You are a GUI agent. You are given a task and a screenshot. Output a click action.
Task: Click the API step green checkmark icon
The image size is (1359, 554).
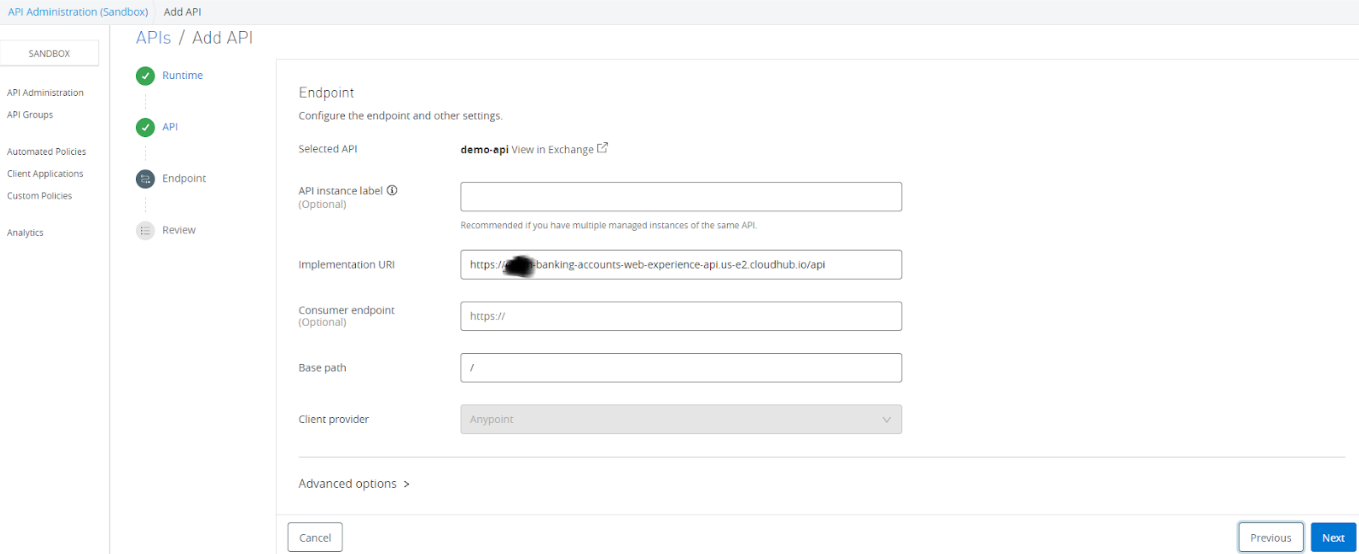click(145, 127)
